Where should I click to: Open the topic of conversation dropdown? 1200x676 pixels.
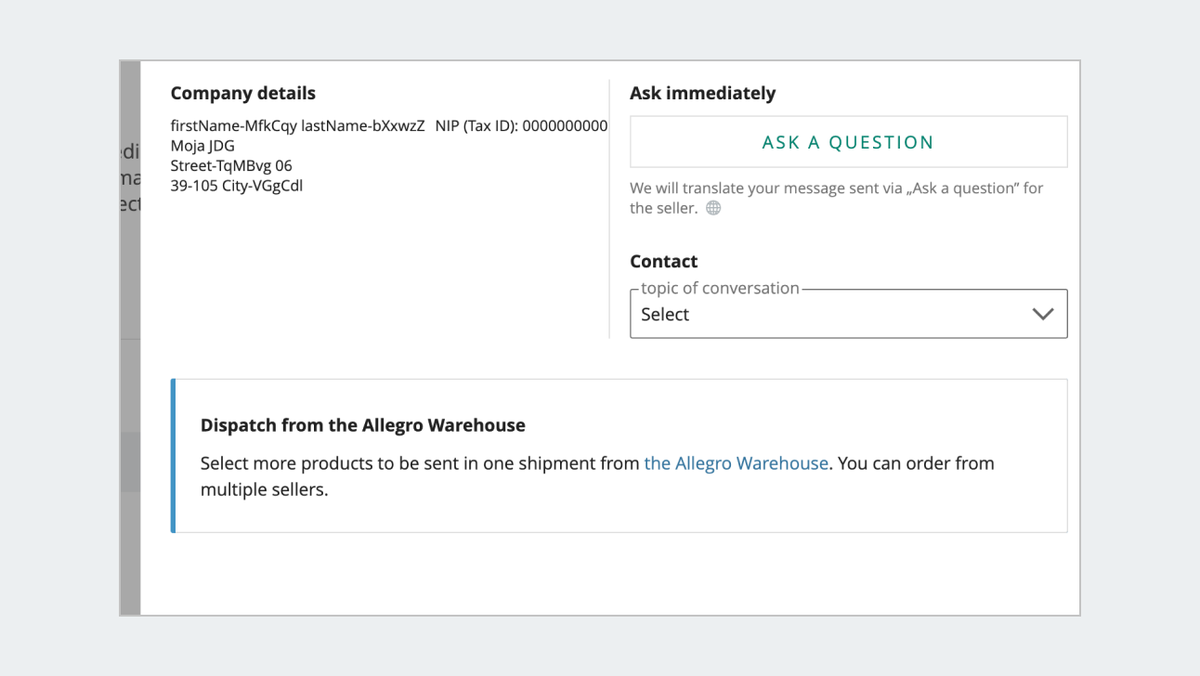(848, 313)
